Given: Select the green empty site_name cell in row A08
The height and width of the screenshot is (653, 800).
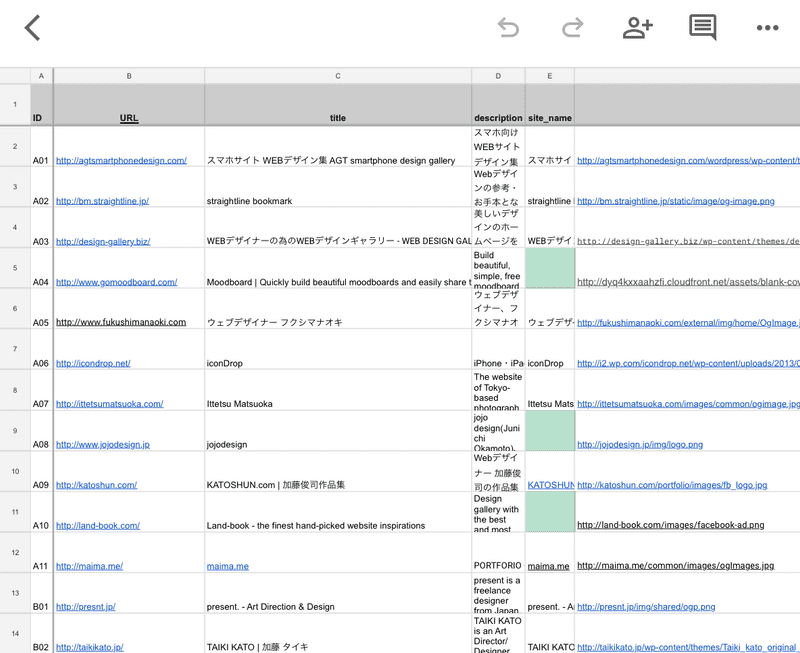Looking at the screenshot, I should [x=549, y=431].
